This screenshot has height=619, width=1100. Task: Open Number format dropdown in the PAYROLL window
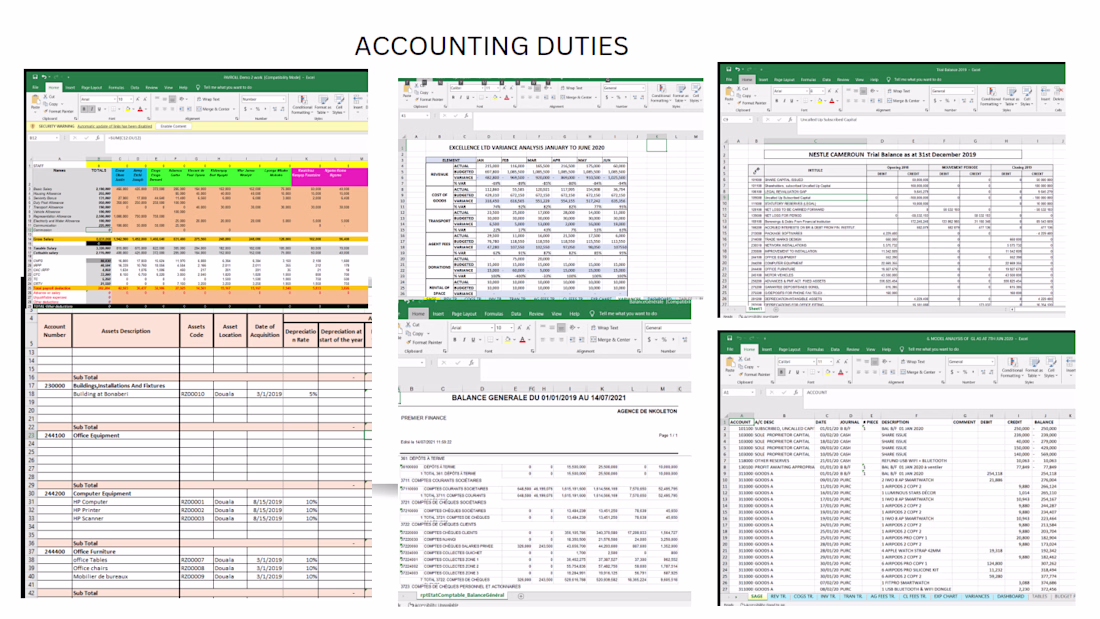click(x=263, y=99)
